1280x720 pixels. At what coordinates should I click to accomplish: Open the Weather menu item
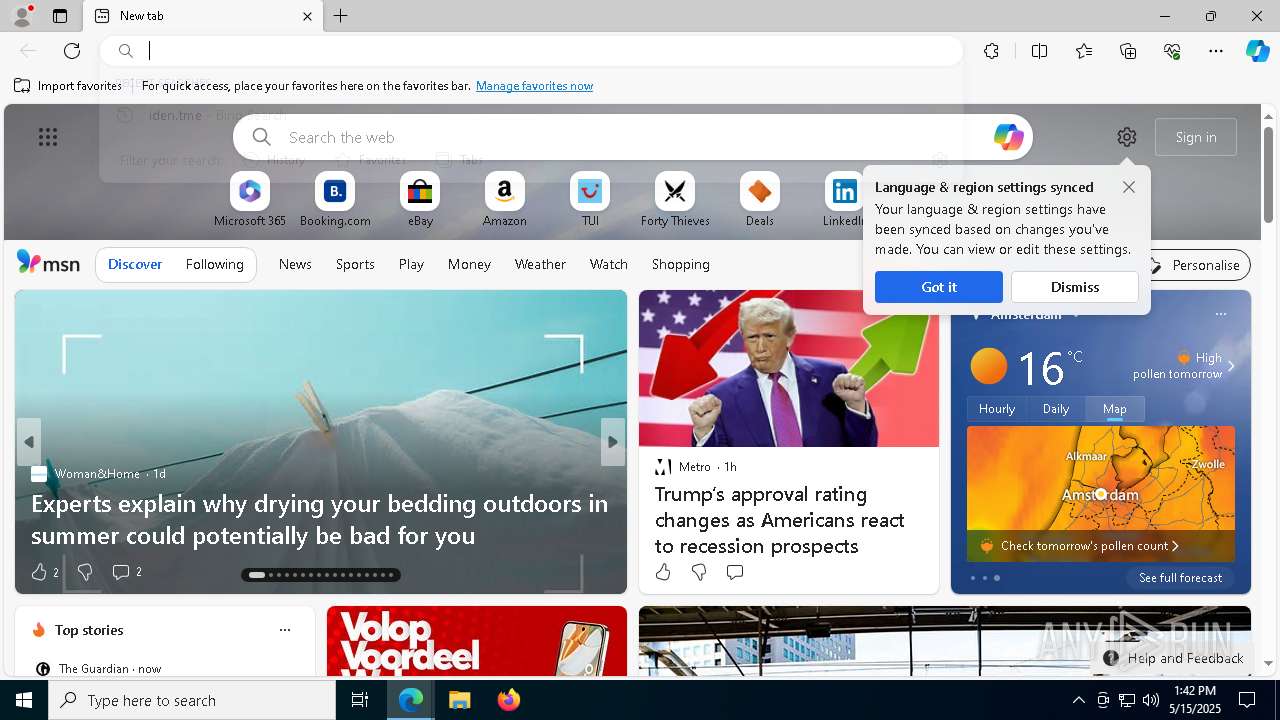click(540, 264)
